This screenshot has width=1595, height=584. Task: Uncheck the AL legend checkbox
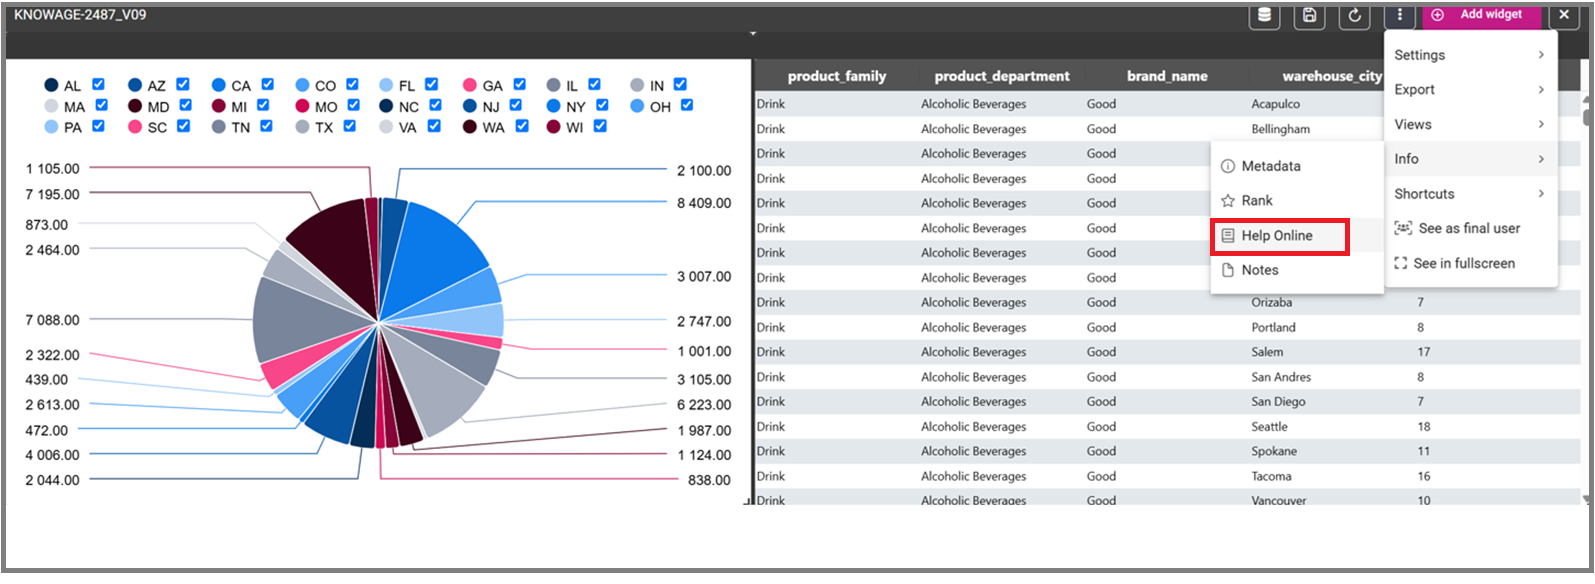point(98,85)
